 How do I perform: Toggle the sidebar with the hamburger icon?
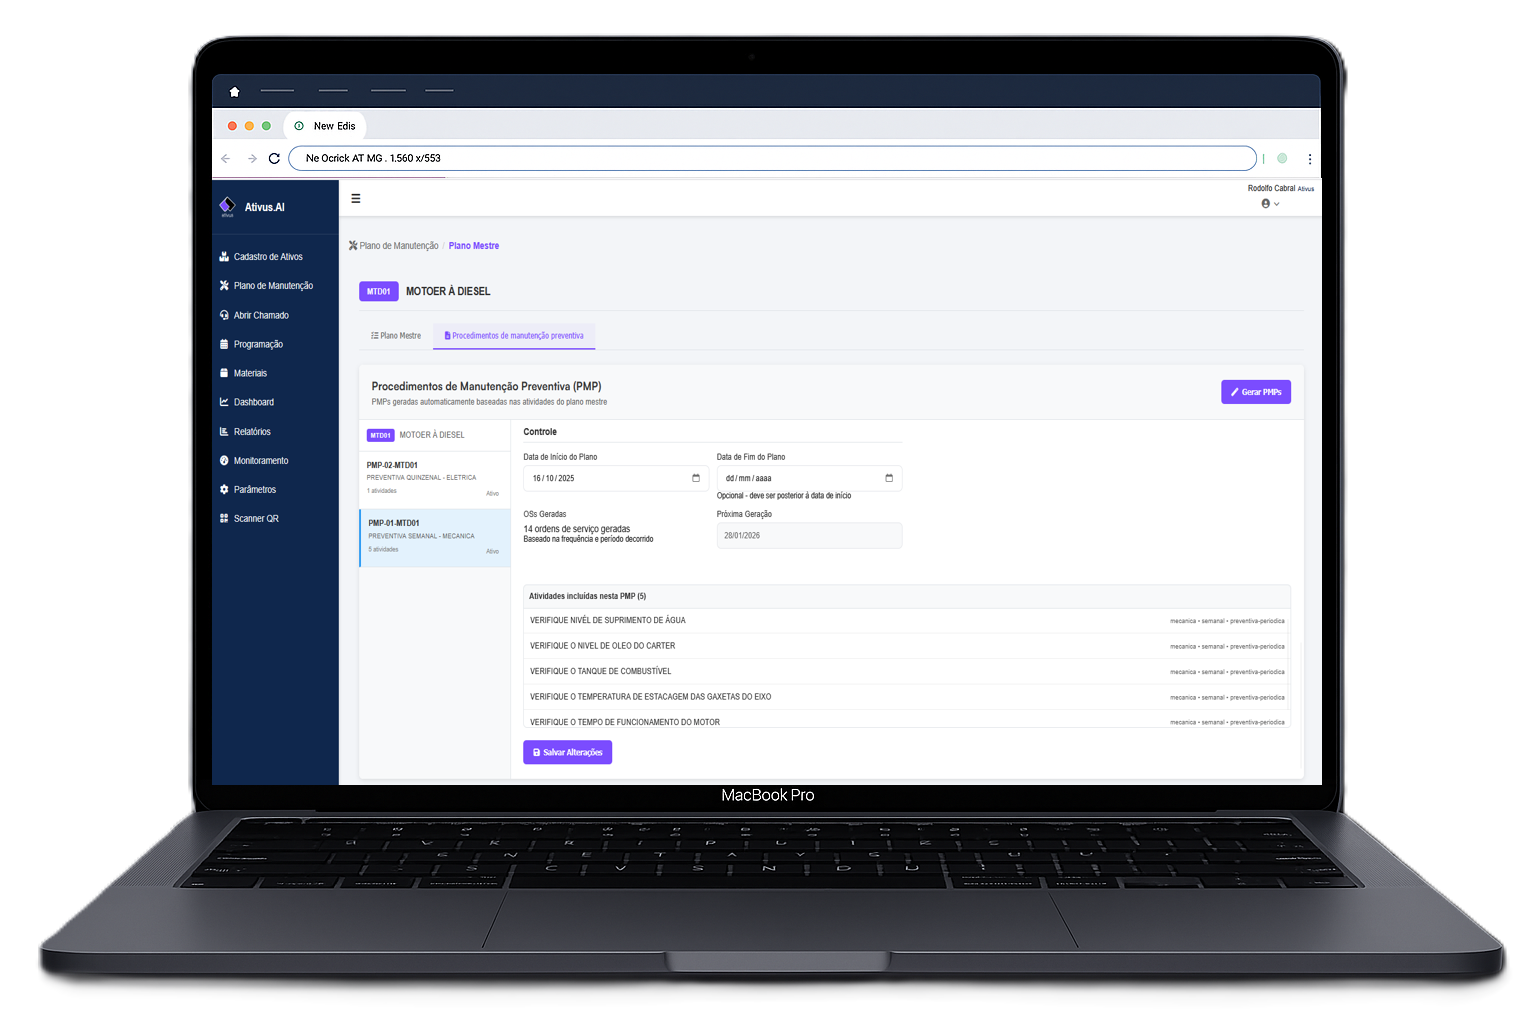tap(355, 199)
